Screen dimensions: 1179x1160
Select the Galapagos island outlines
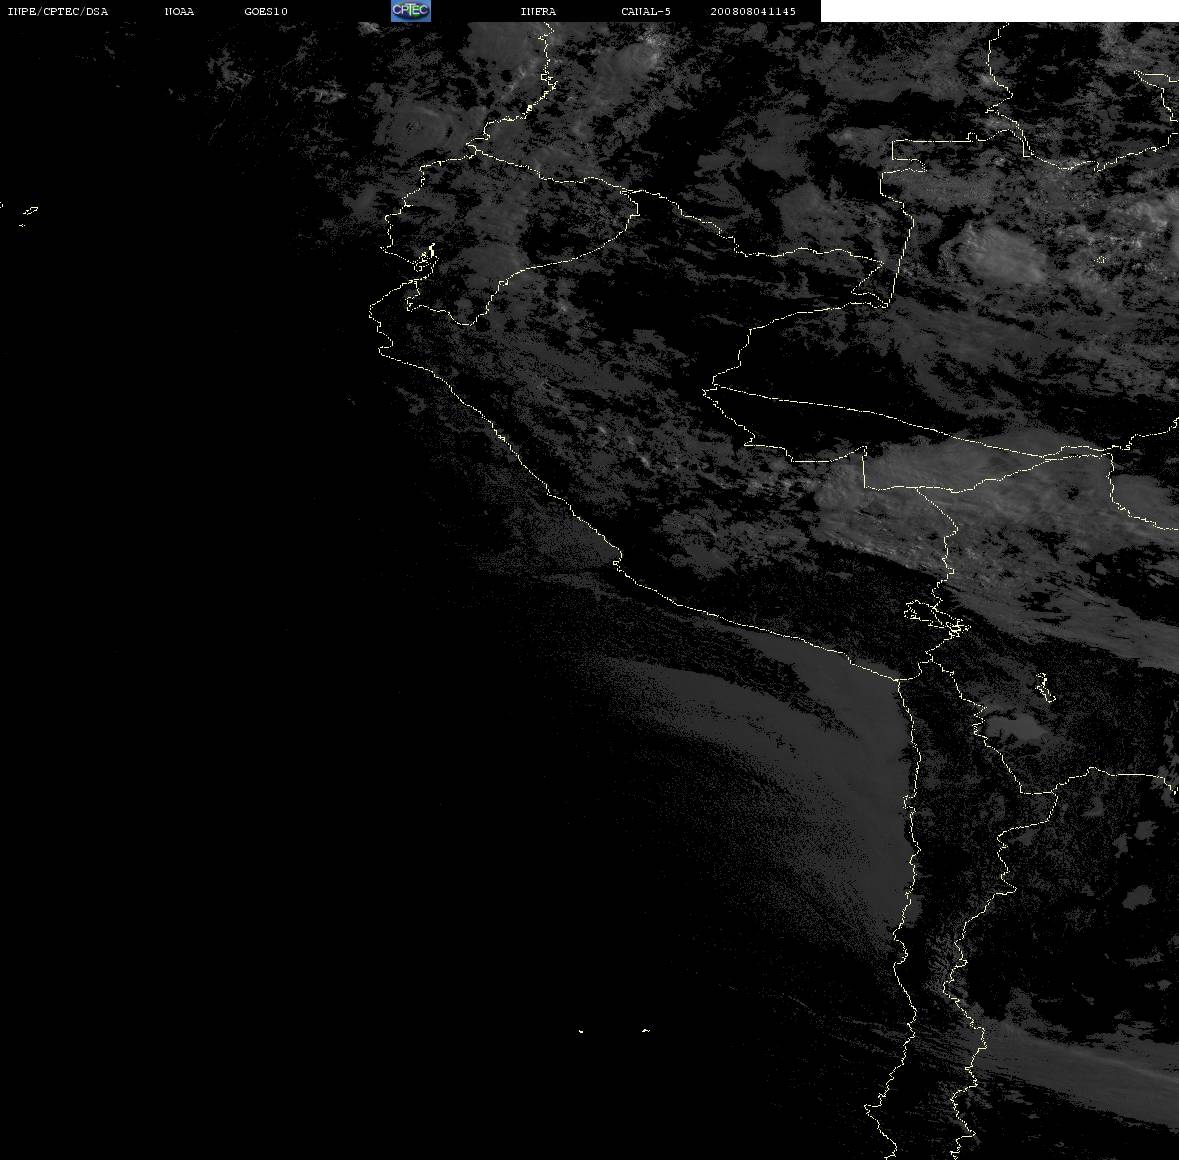point(24,215)
